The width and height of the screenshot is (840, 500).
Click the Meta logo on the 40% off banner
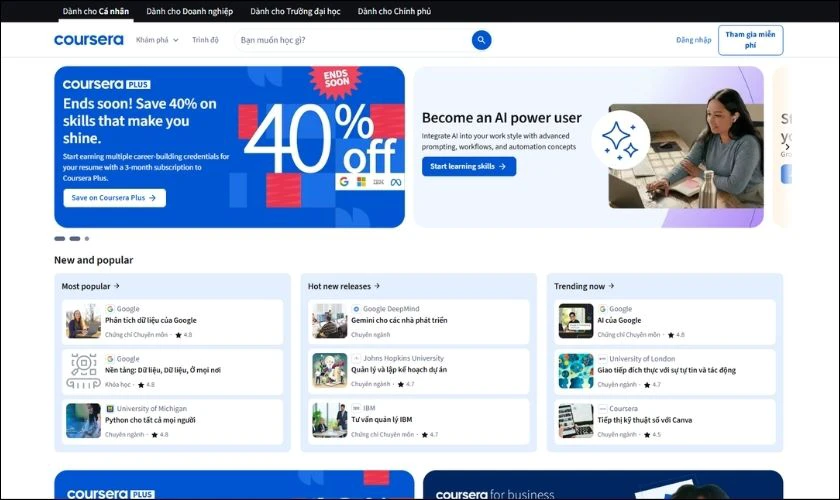click(x=396, y=182)
